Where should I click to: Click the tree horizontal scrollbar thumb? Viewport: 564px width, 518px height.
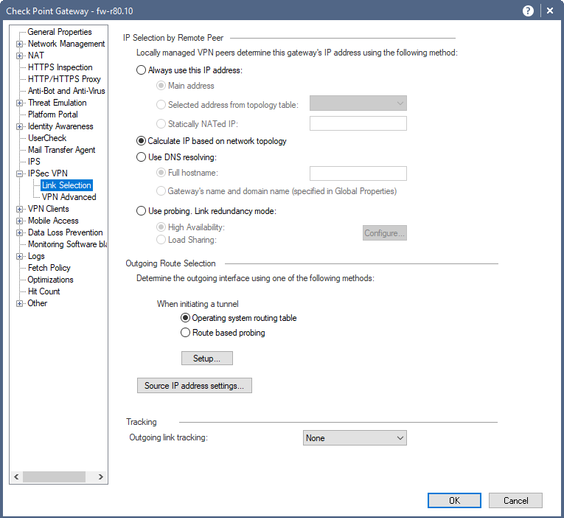(x=54, y=477)
